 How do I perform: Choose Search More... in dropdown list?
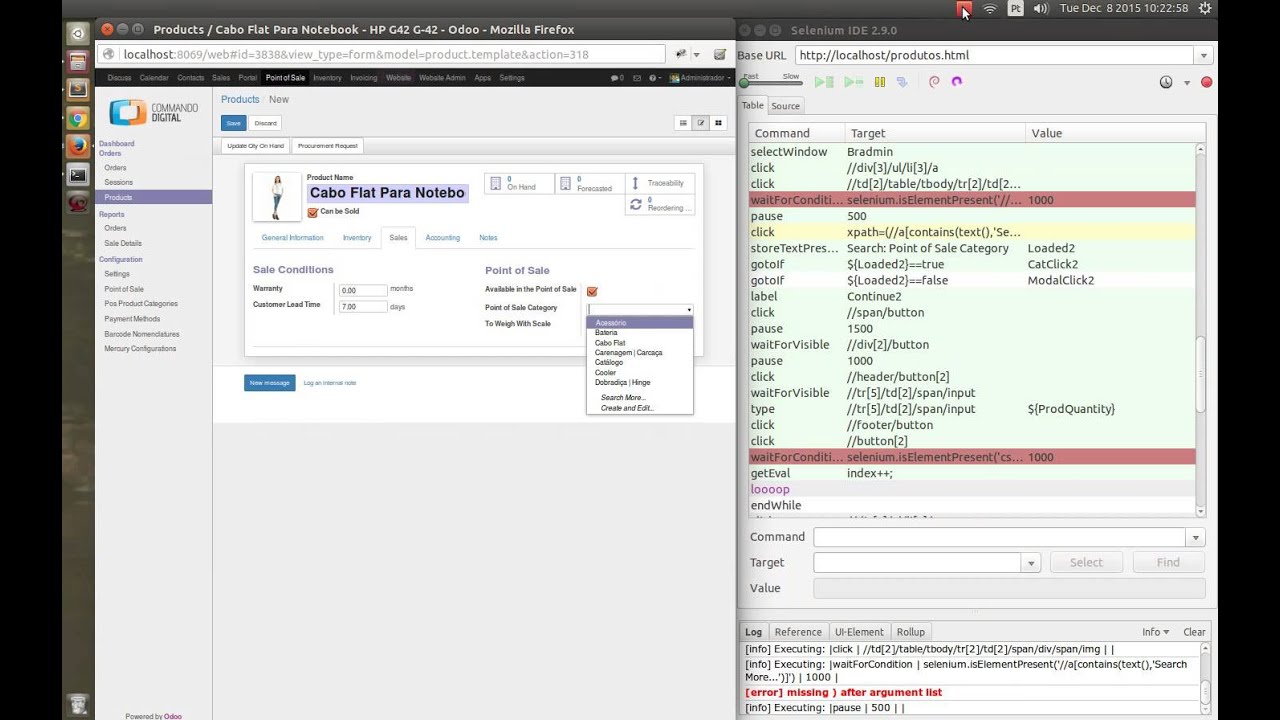click(623, 398)
